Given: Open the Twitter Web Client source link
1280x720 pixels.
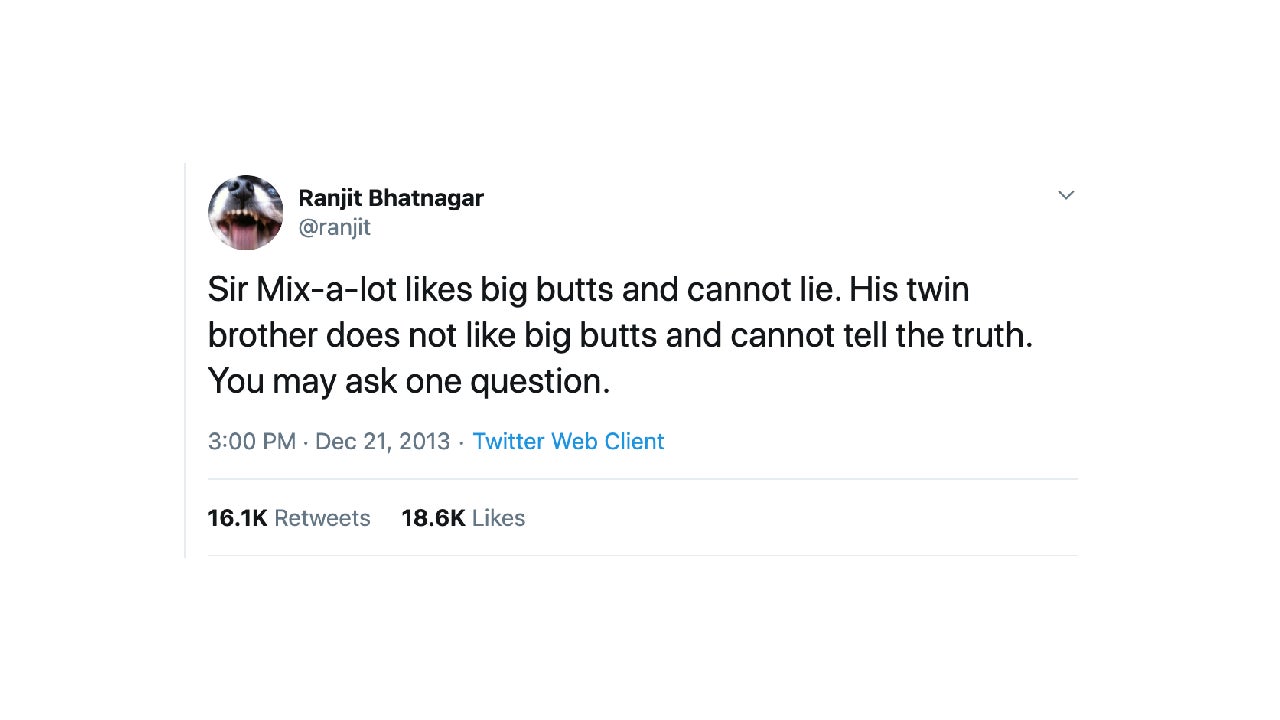Looking at the screenshot, I should 568,441.
